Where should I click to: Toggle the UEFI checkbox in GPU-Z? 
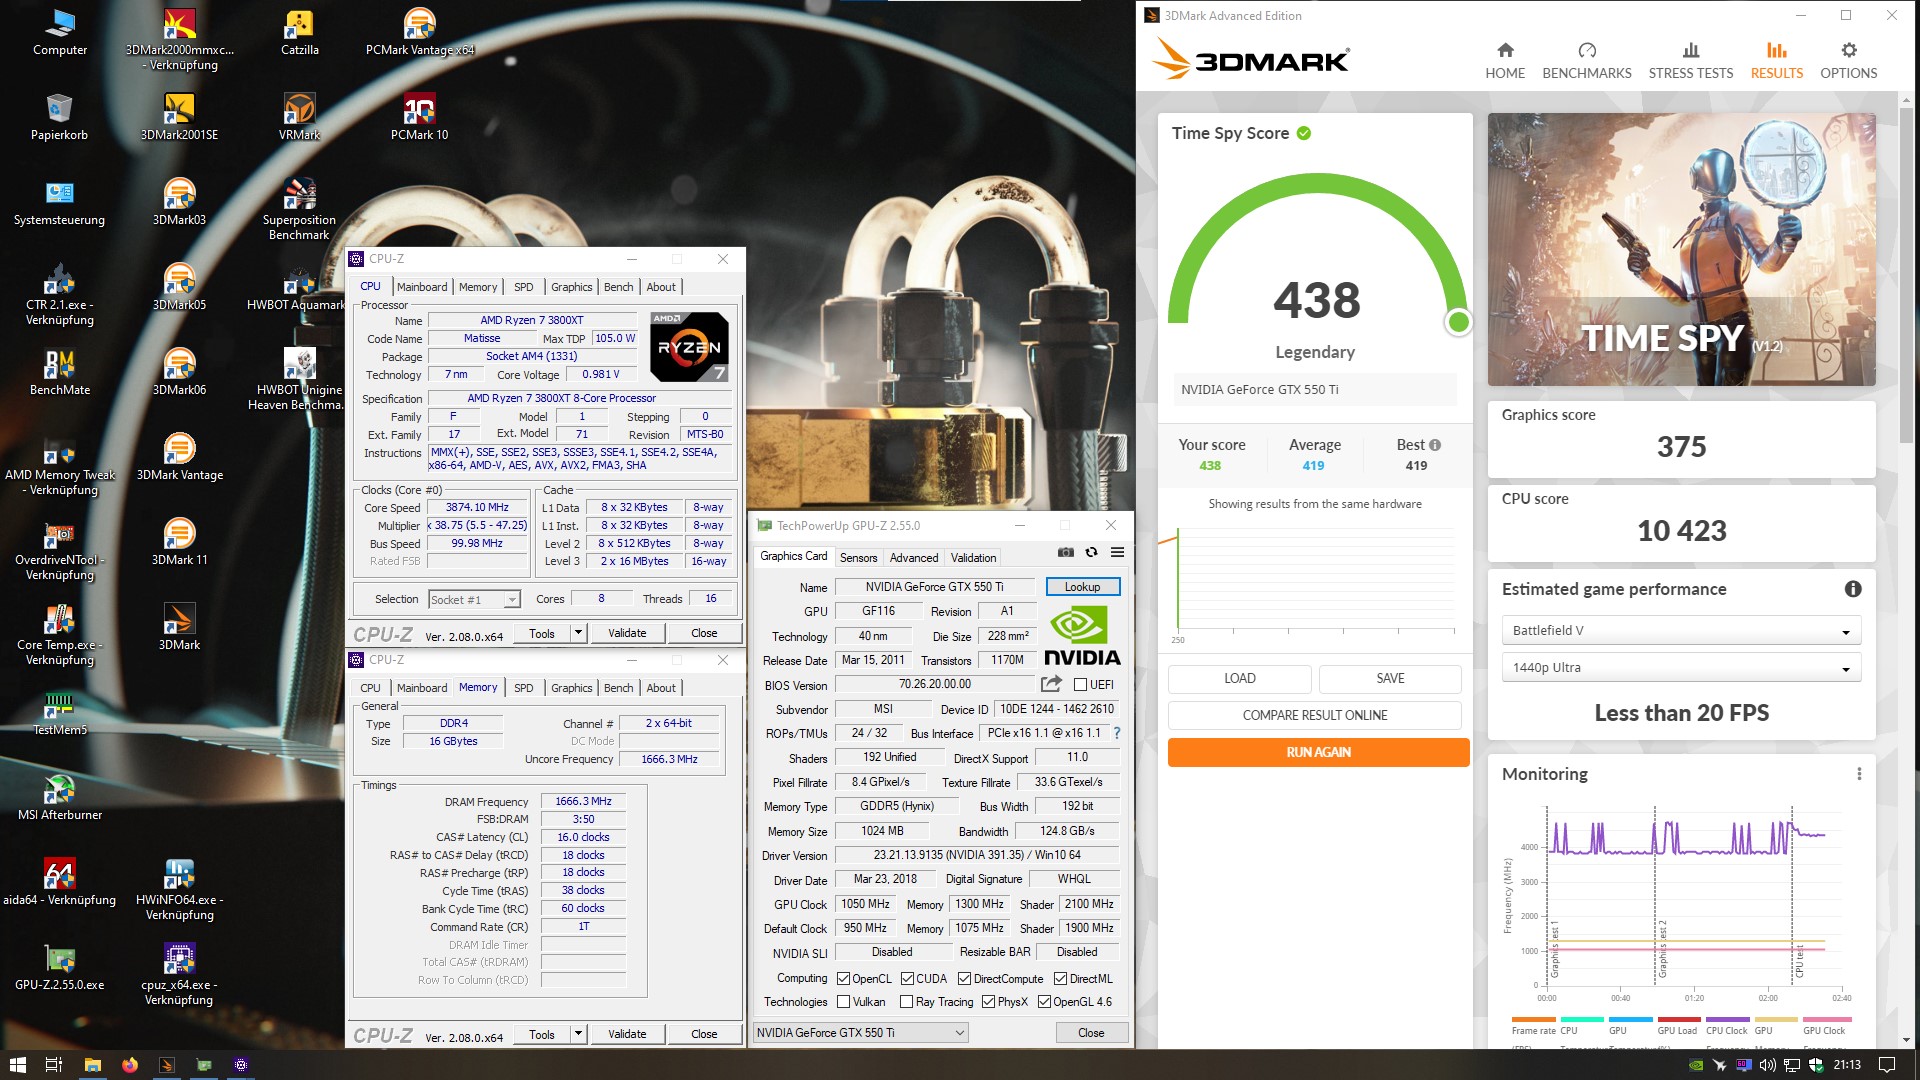[1080, 685]
